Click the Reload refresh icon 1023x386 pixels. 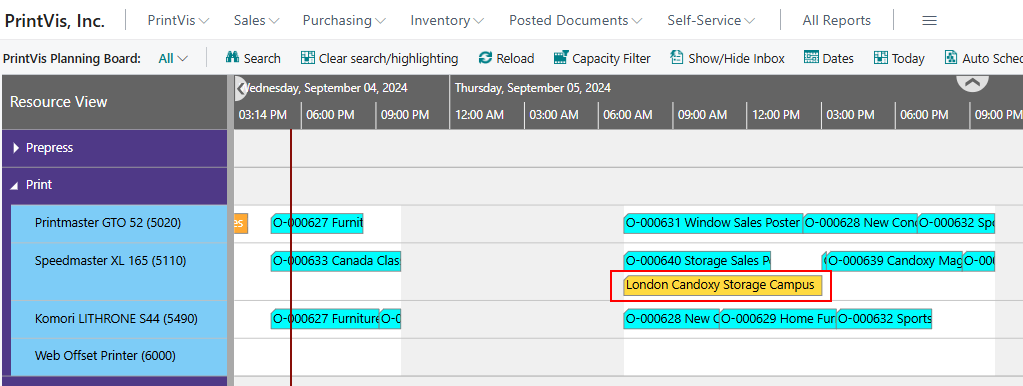(485, 58)
